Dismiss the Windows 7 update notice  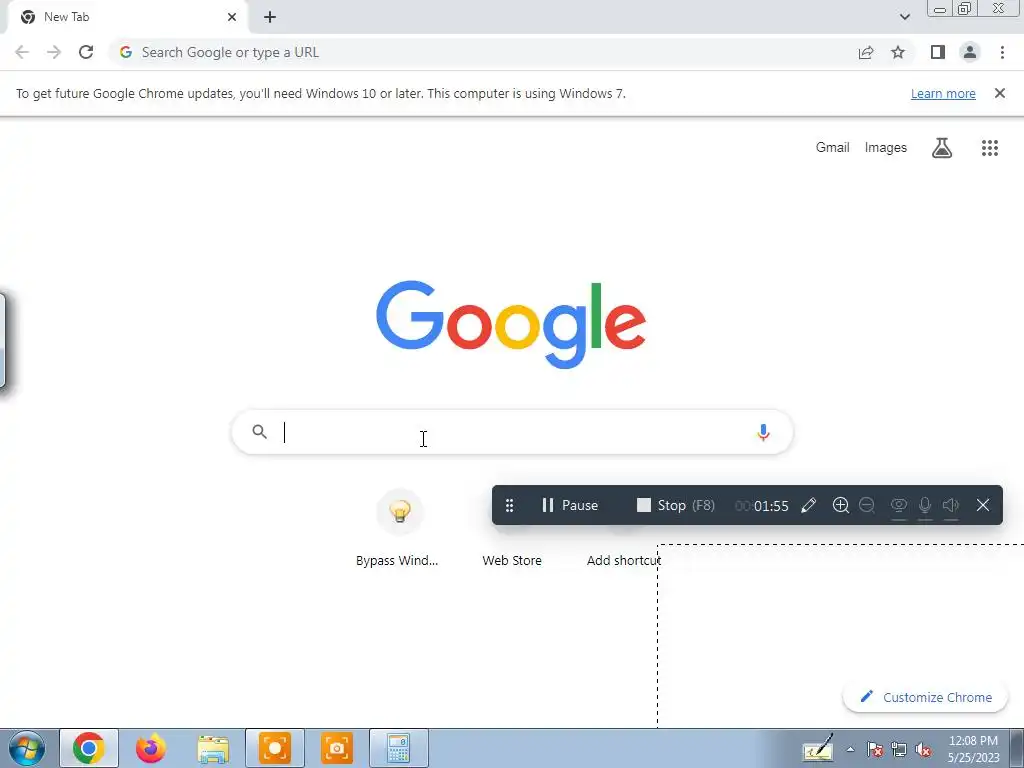click(1000, 93)
